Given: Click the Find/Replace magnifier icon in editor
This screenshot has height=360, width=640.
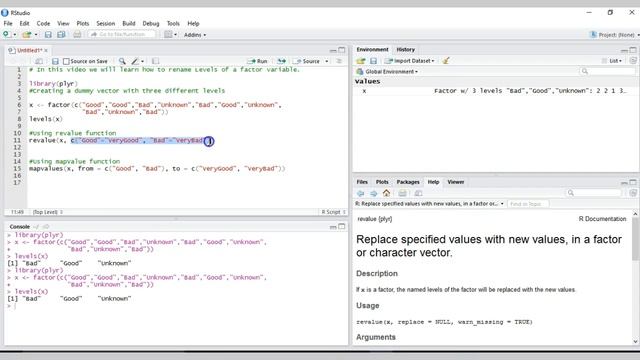Looking at the screenshot, I should (122, 61).
